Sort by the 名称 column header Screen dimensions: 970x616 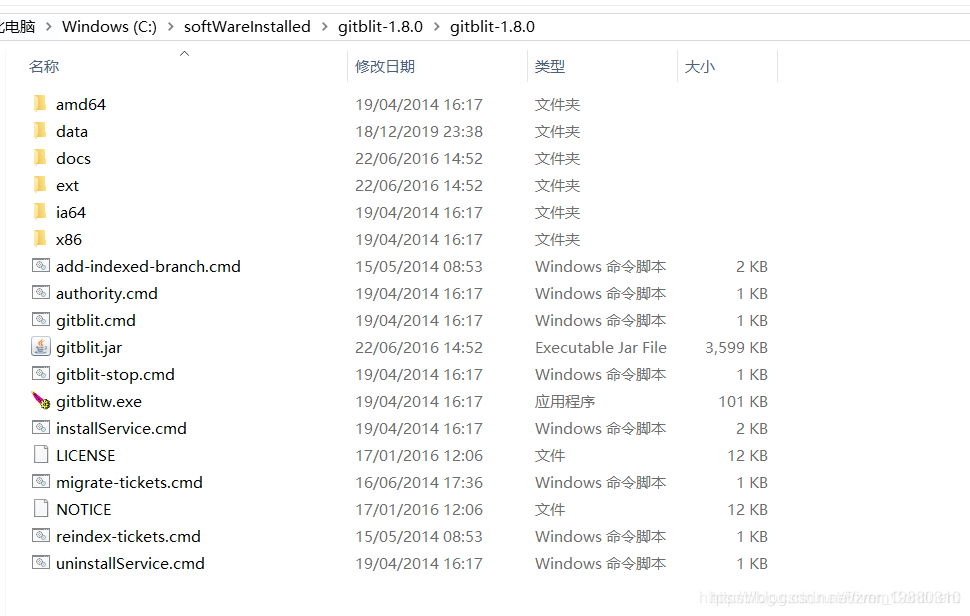44,66
